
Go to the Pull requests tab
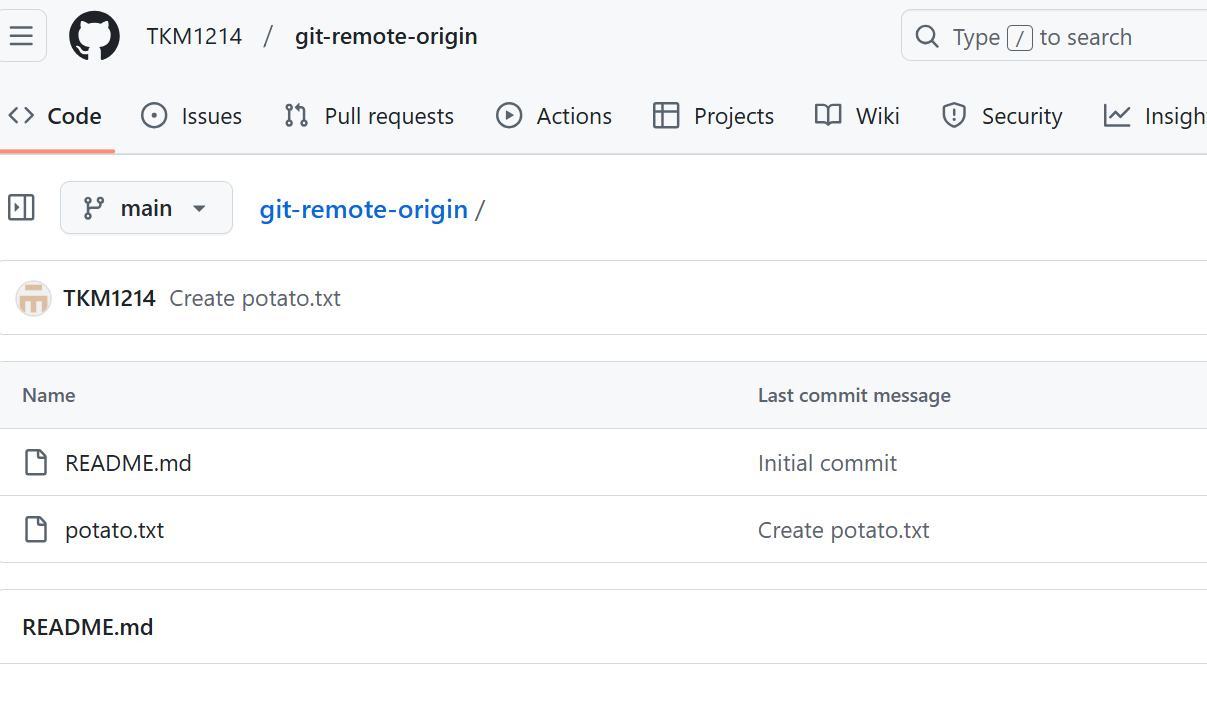pyautogui.click(x=369, y=116)
